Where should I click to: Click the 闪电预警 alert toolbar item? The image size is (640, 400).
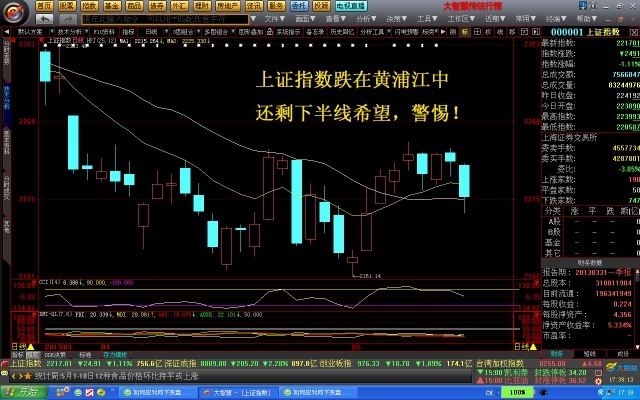tap(406, 32)
